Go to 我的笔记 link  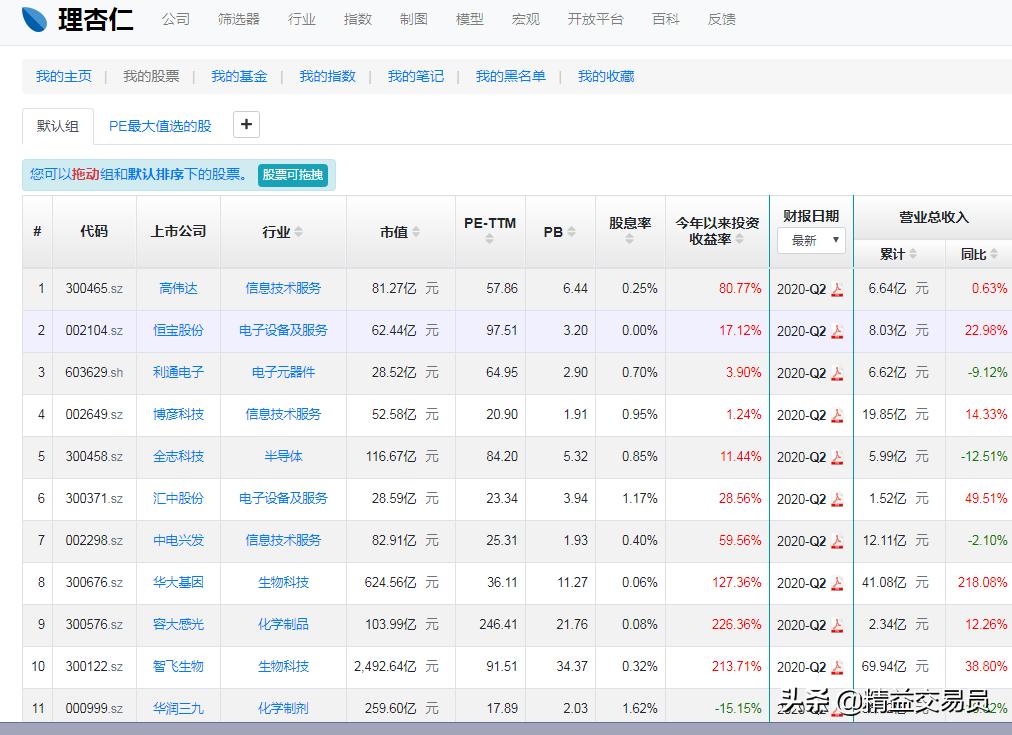[416, 77]
